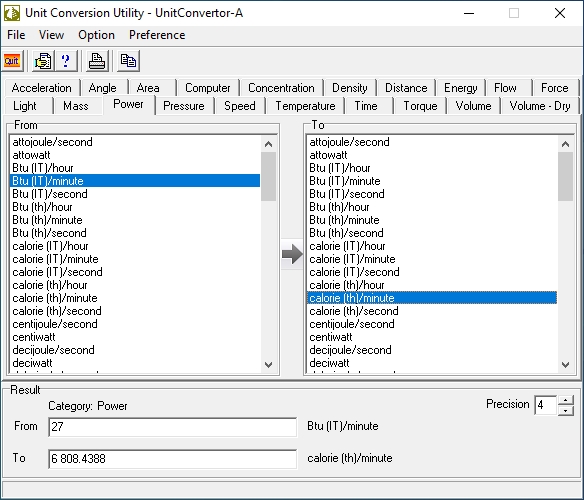Increase Precision with the up stepper arrow
Viewport: 584px width, 500px height.
566,401
